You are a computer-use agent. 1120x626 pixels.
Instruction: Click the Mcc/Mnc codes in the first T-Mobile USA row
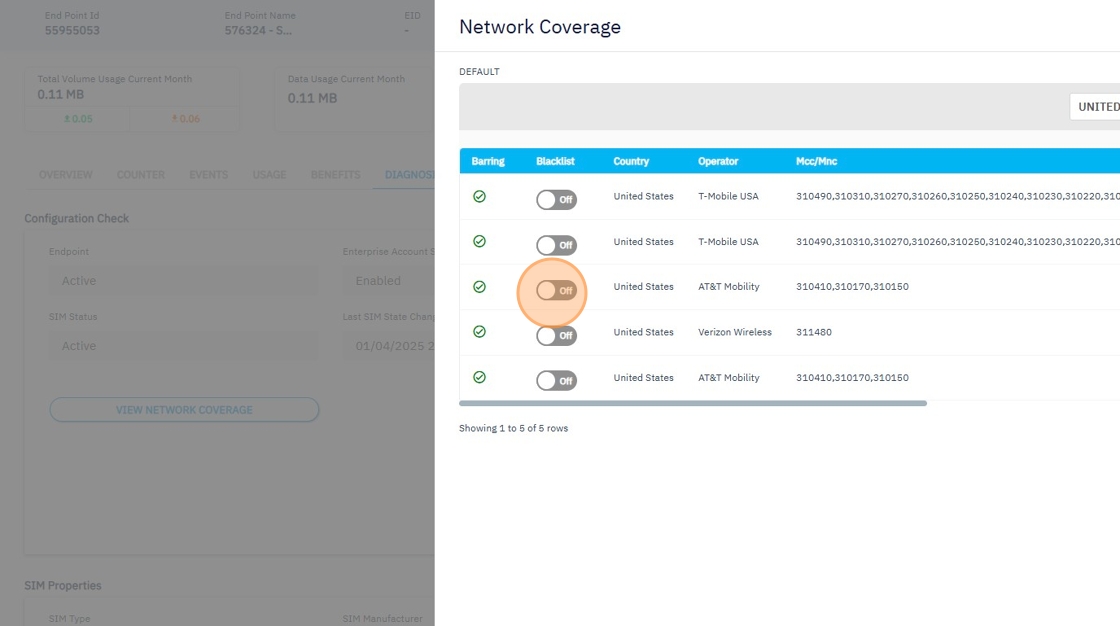pyautogui.click(x=958, y=197)
